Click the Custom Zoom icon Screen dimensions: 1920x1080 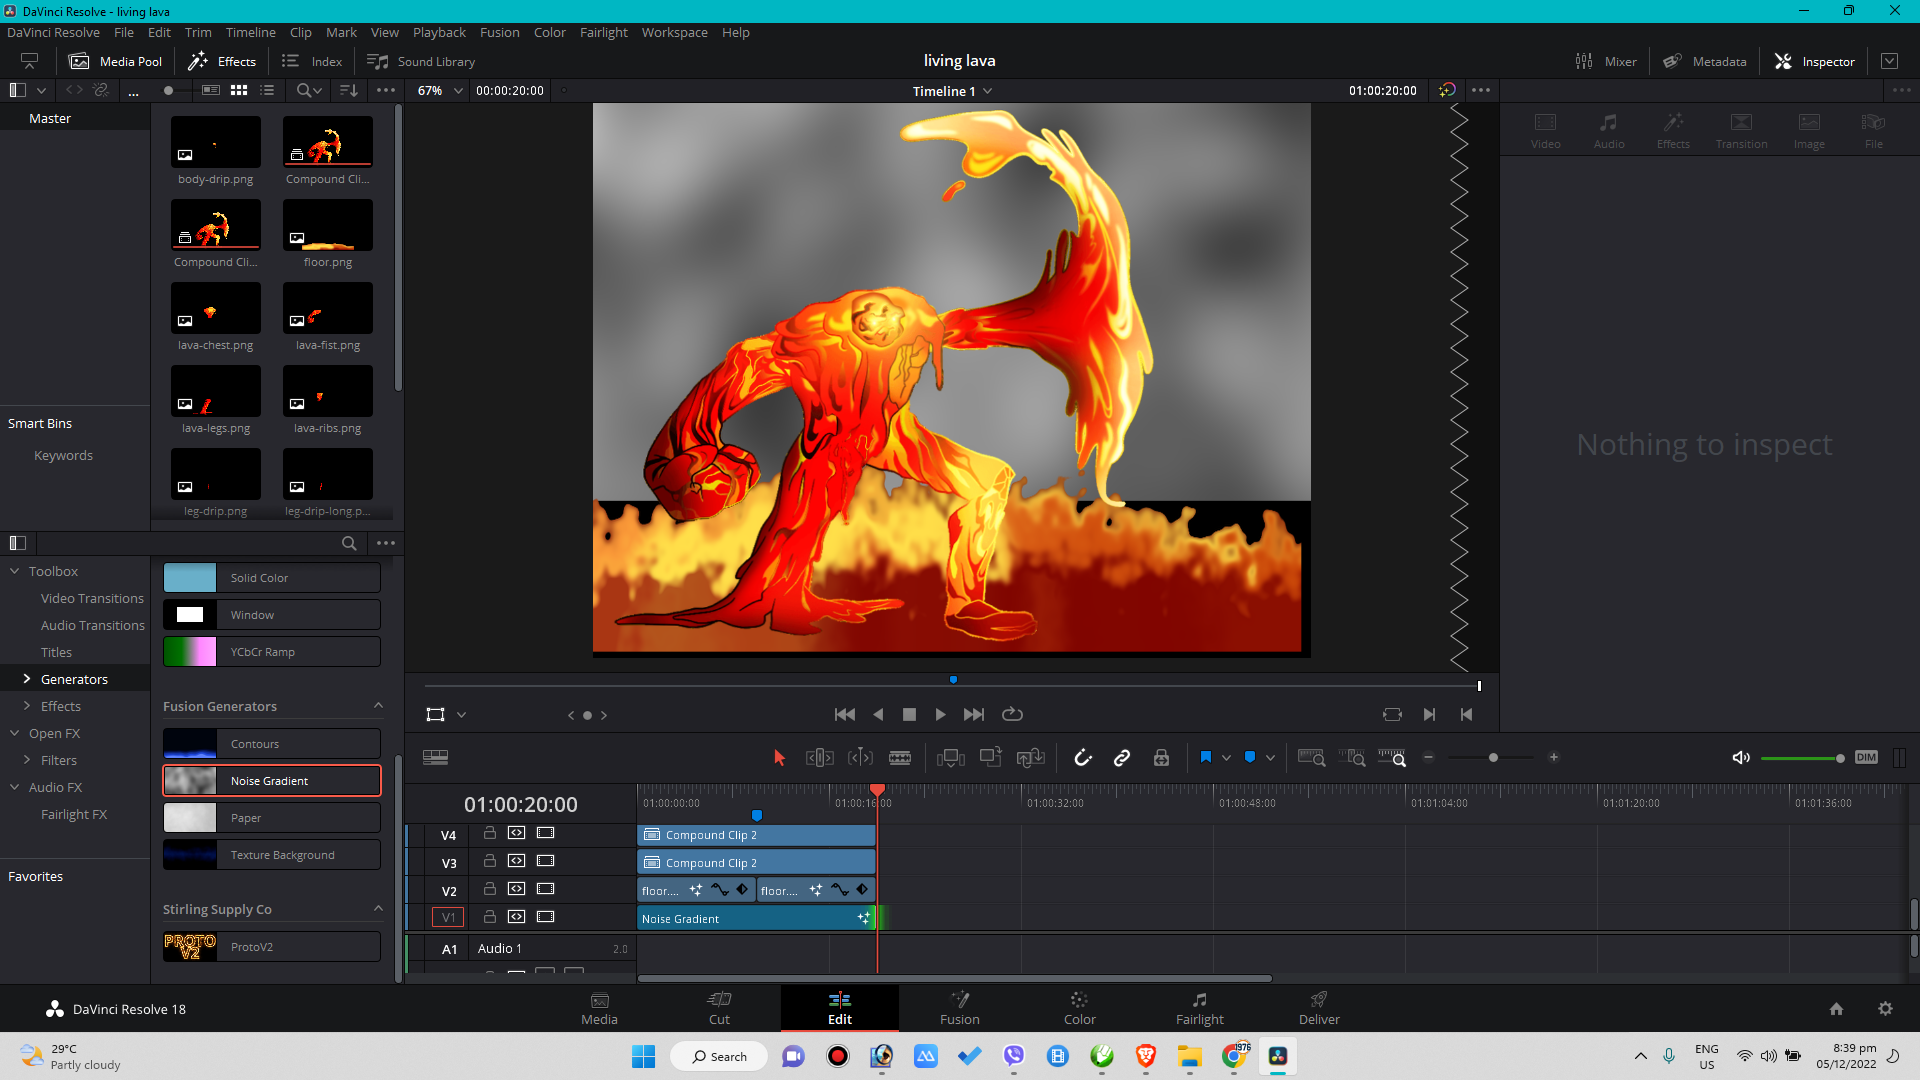(x=1392, y=758)
